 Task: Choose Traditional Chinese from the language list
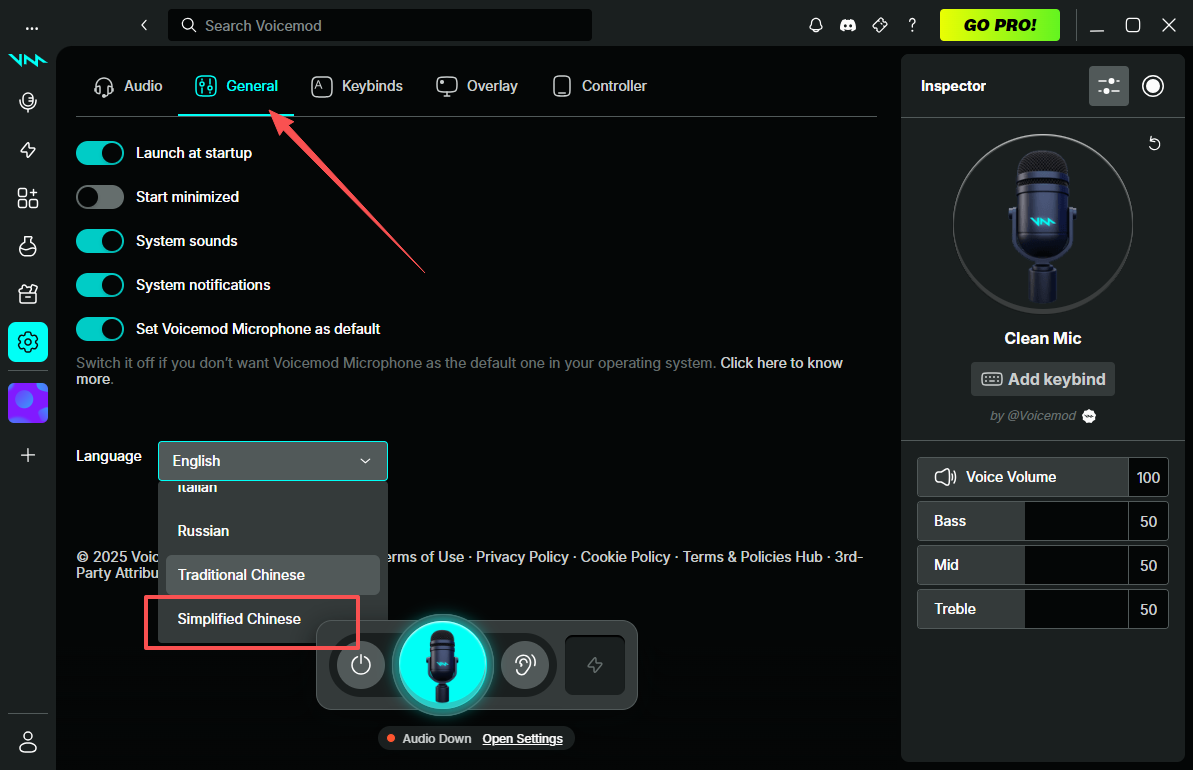[x=272, y=575]
